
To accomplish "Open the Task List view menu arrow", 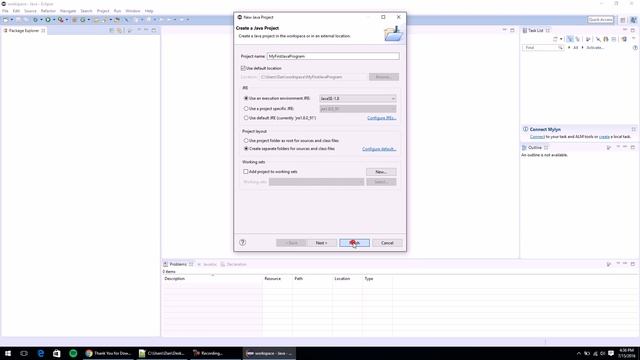I will click(634, 39).
